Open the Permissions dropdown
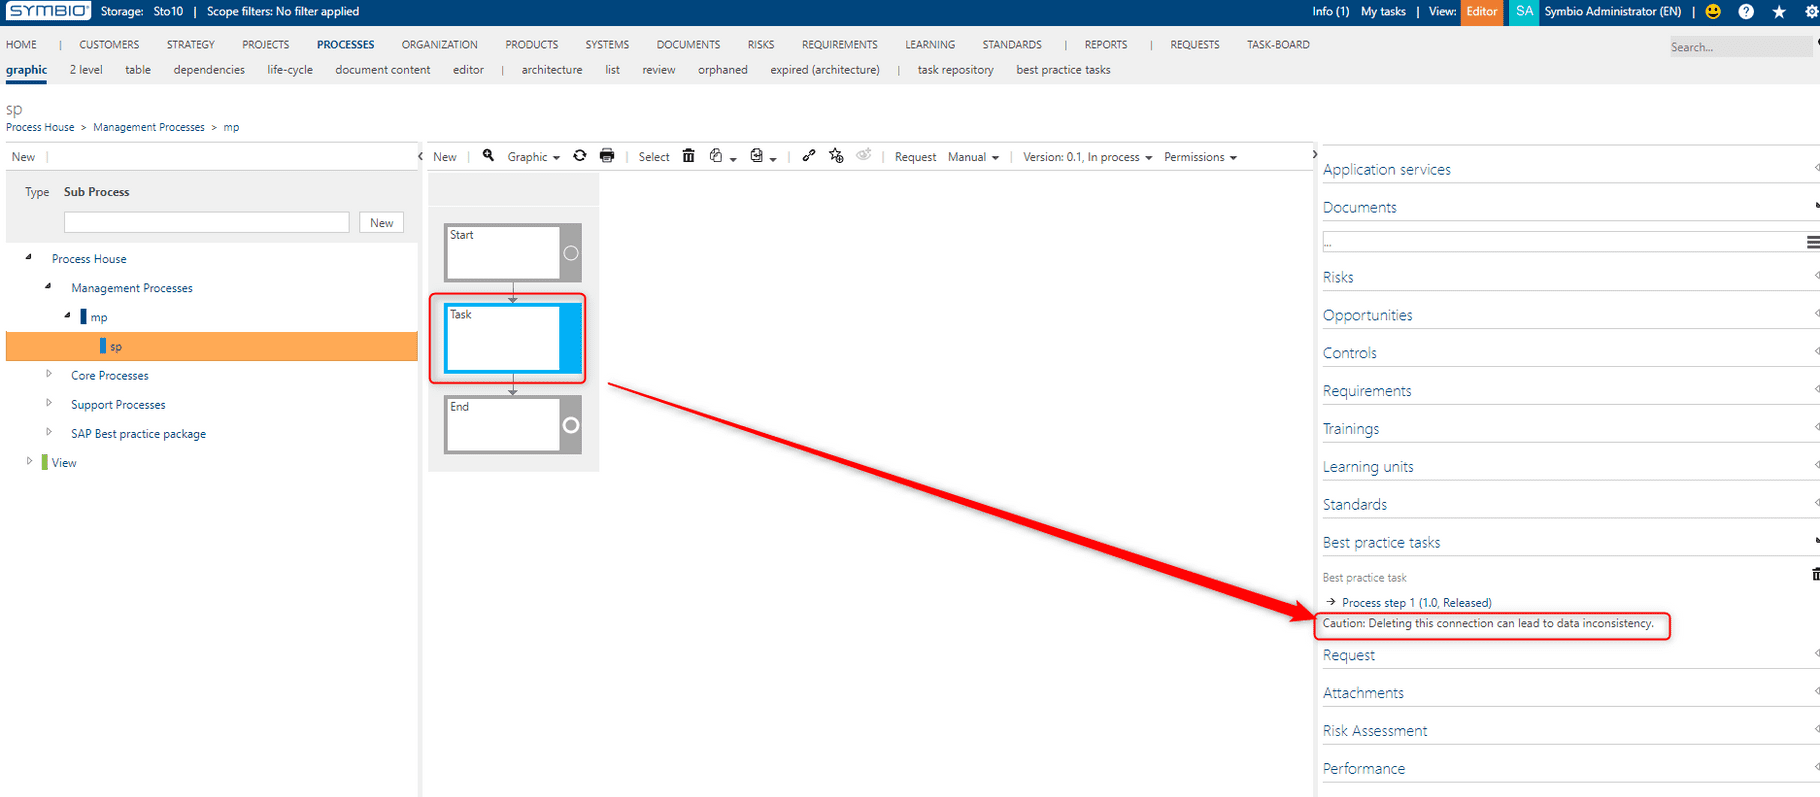Screen dimensions: 1820x797 [1200, 157]
